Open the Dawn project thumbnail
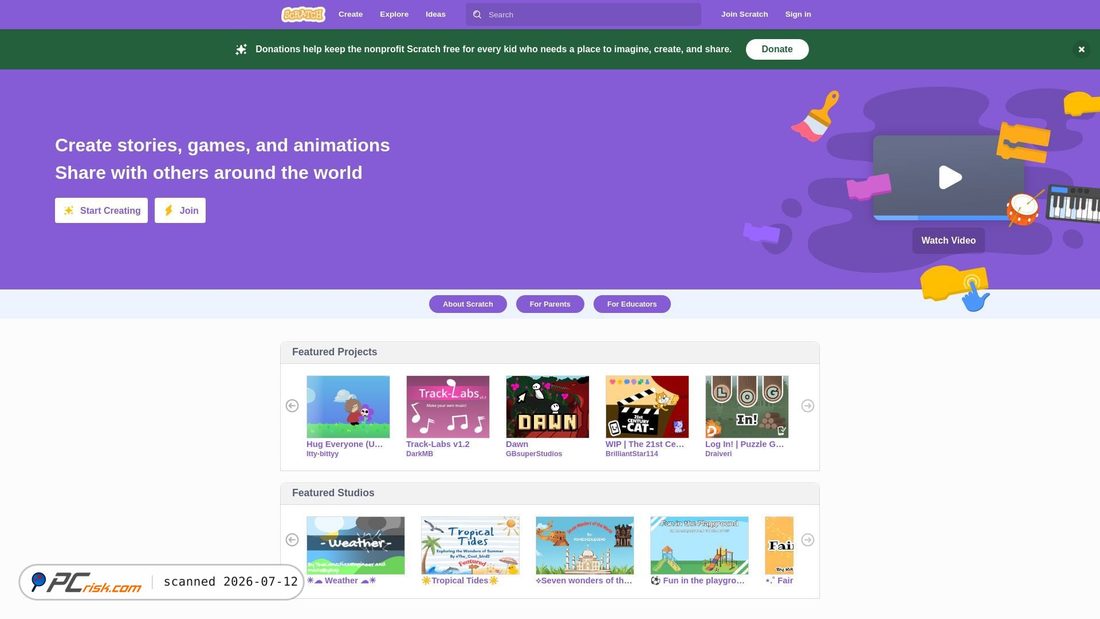 click(547, 406)
